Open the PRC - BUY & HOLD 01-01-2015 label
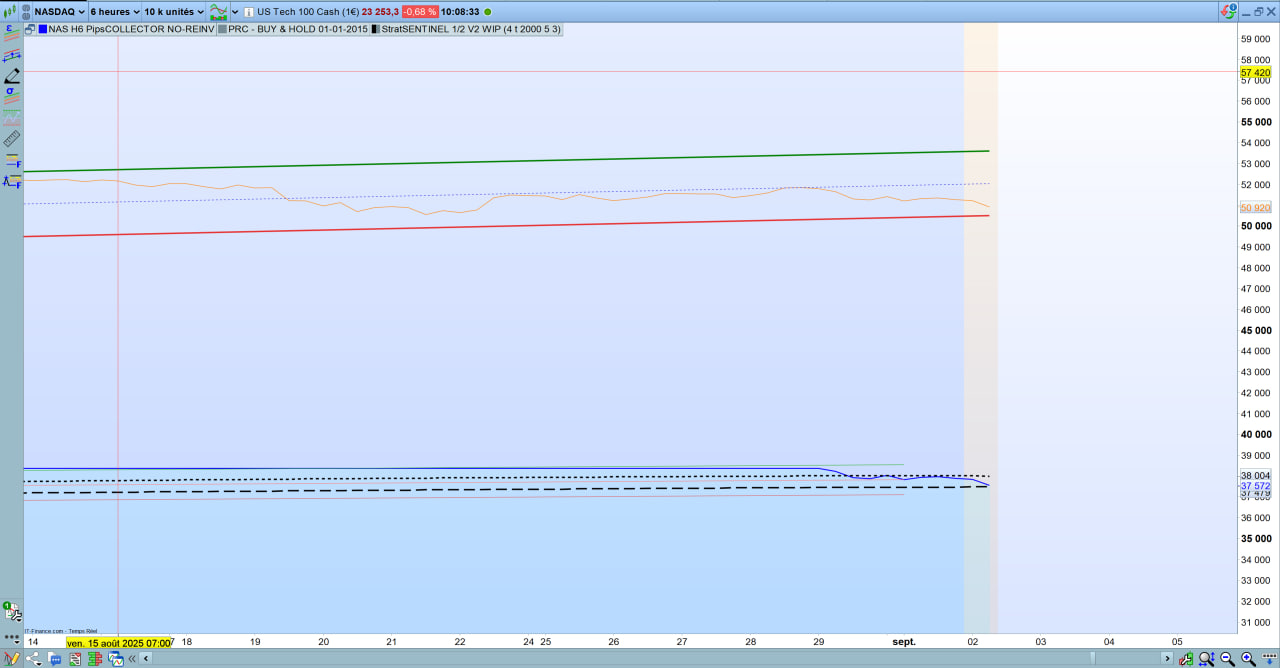 point(298,29)
